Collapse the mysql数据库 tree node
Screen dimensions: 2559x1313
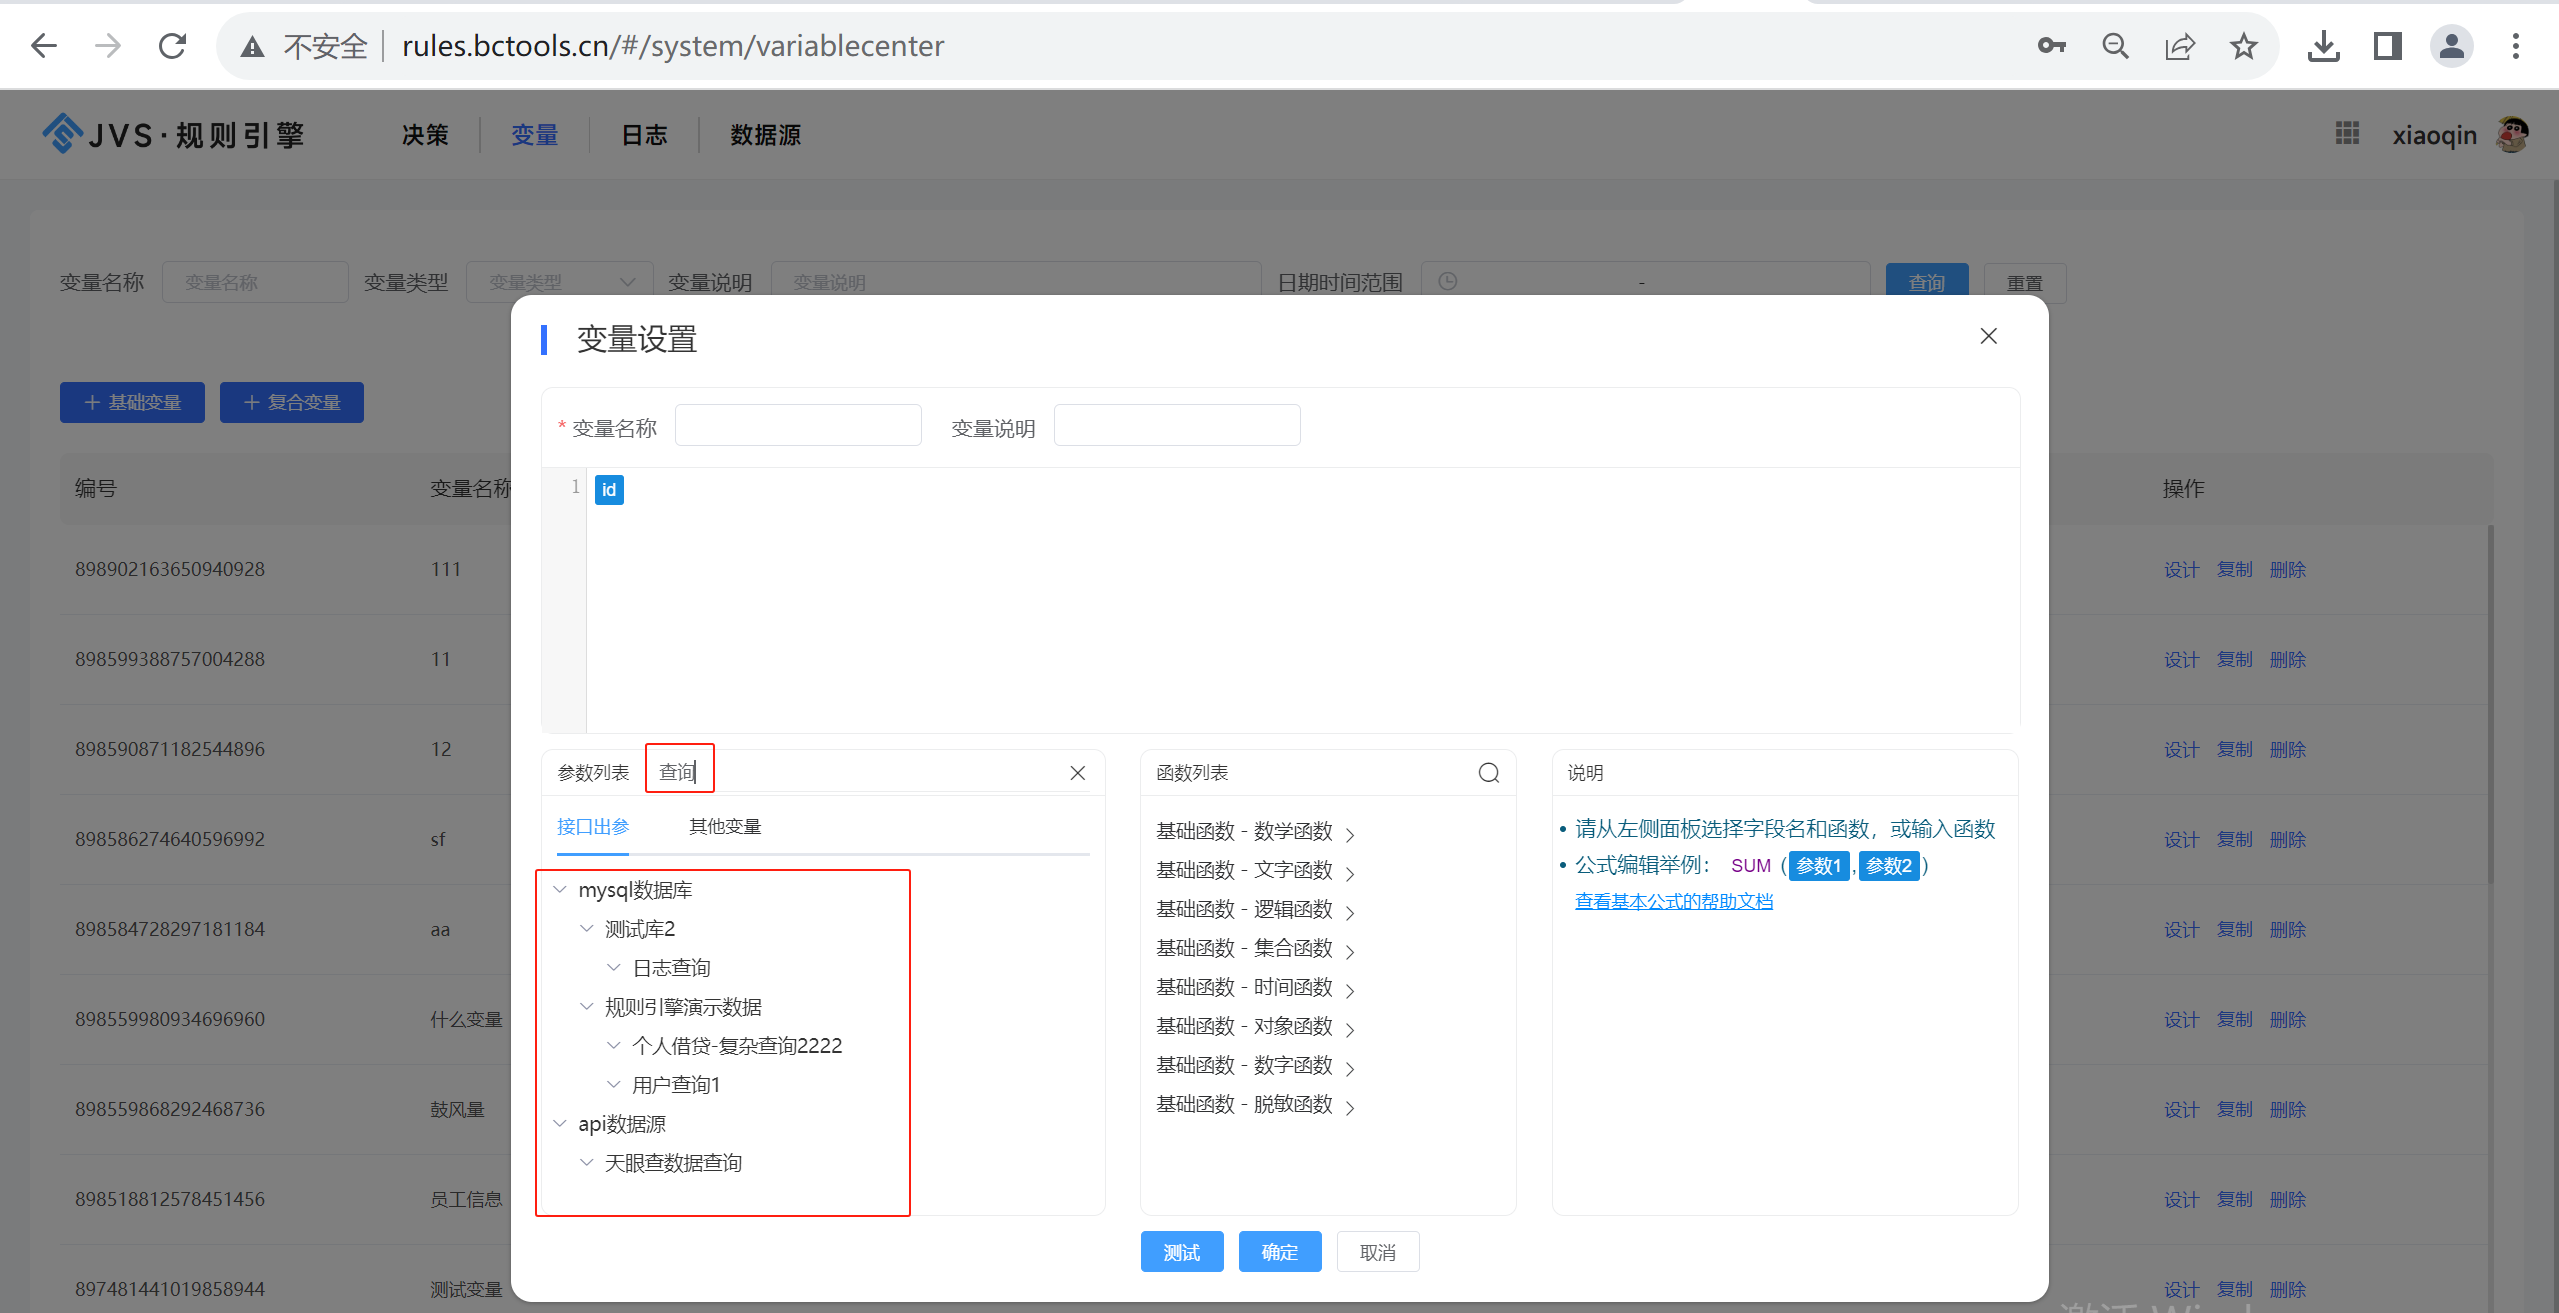(560, 889)
